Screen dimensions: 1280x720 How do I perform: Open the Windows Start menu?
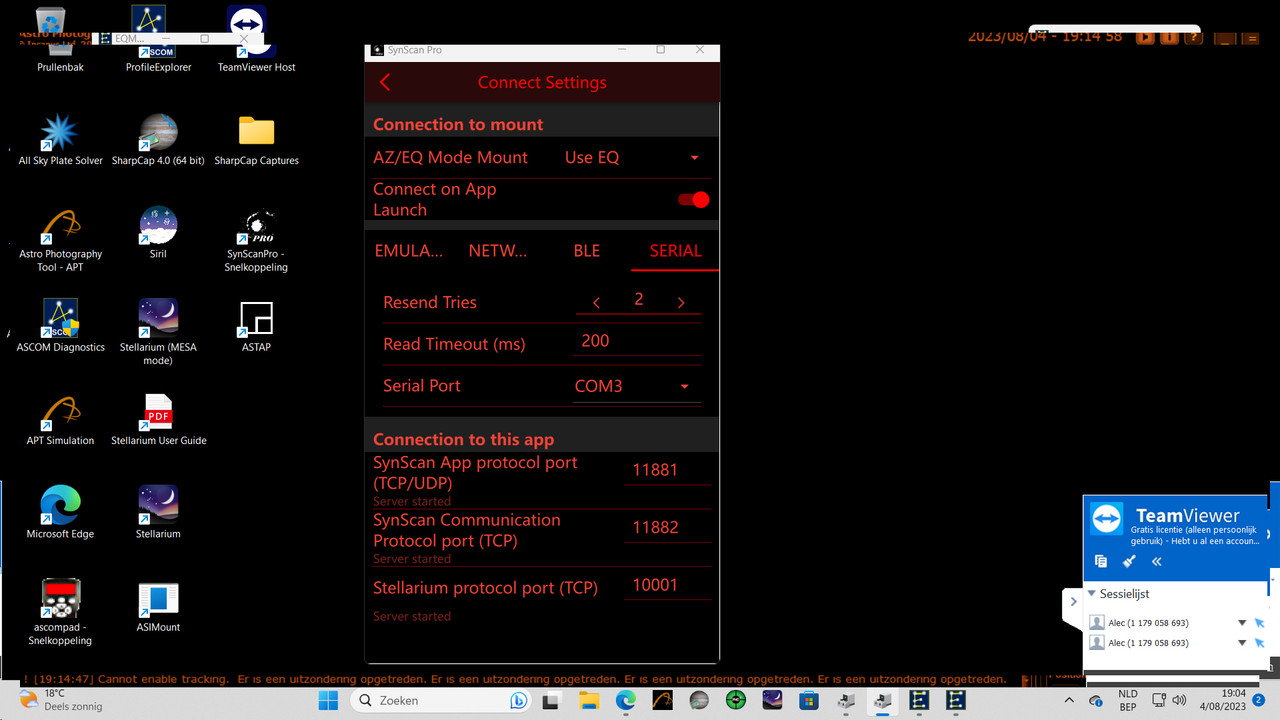(x=329, y=700)
